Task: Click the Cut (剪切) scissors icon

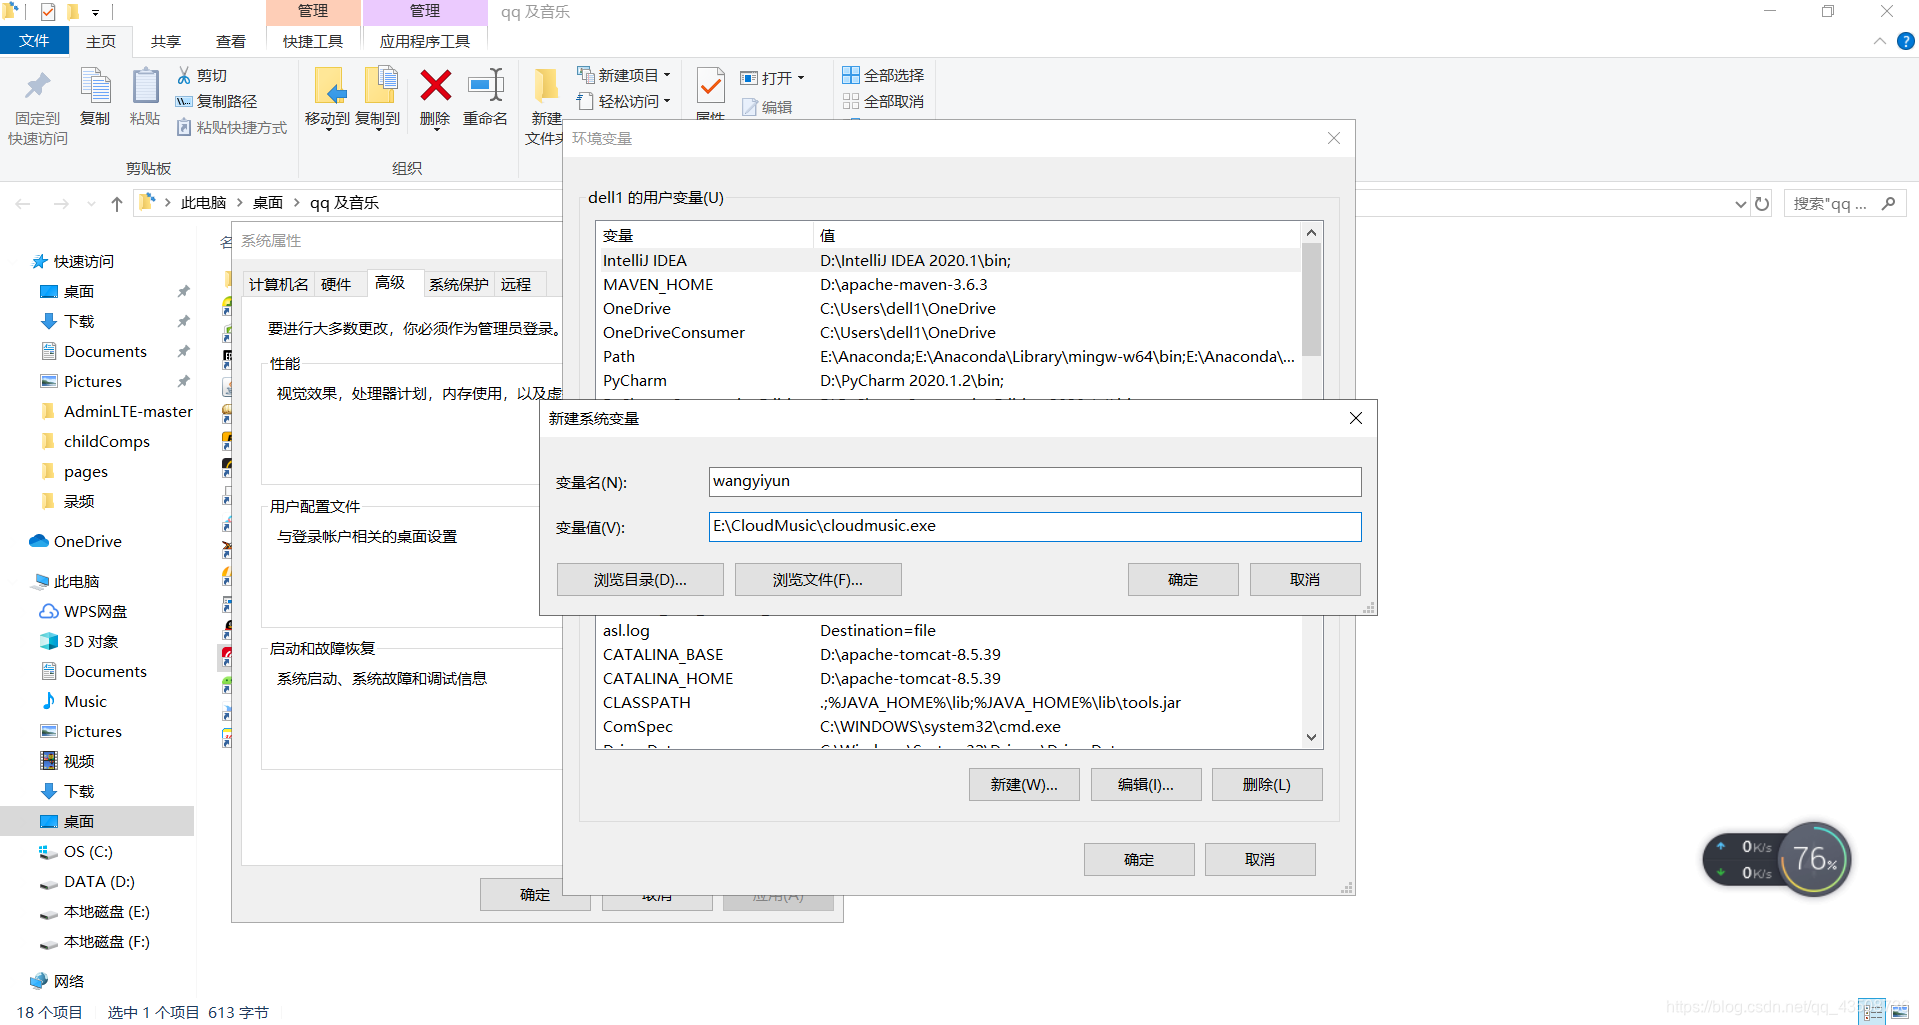Action: point(184,75)
